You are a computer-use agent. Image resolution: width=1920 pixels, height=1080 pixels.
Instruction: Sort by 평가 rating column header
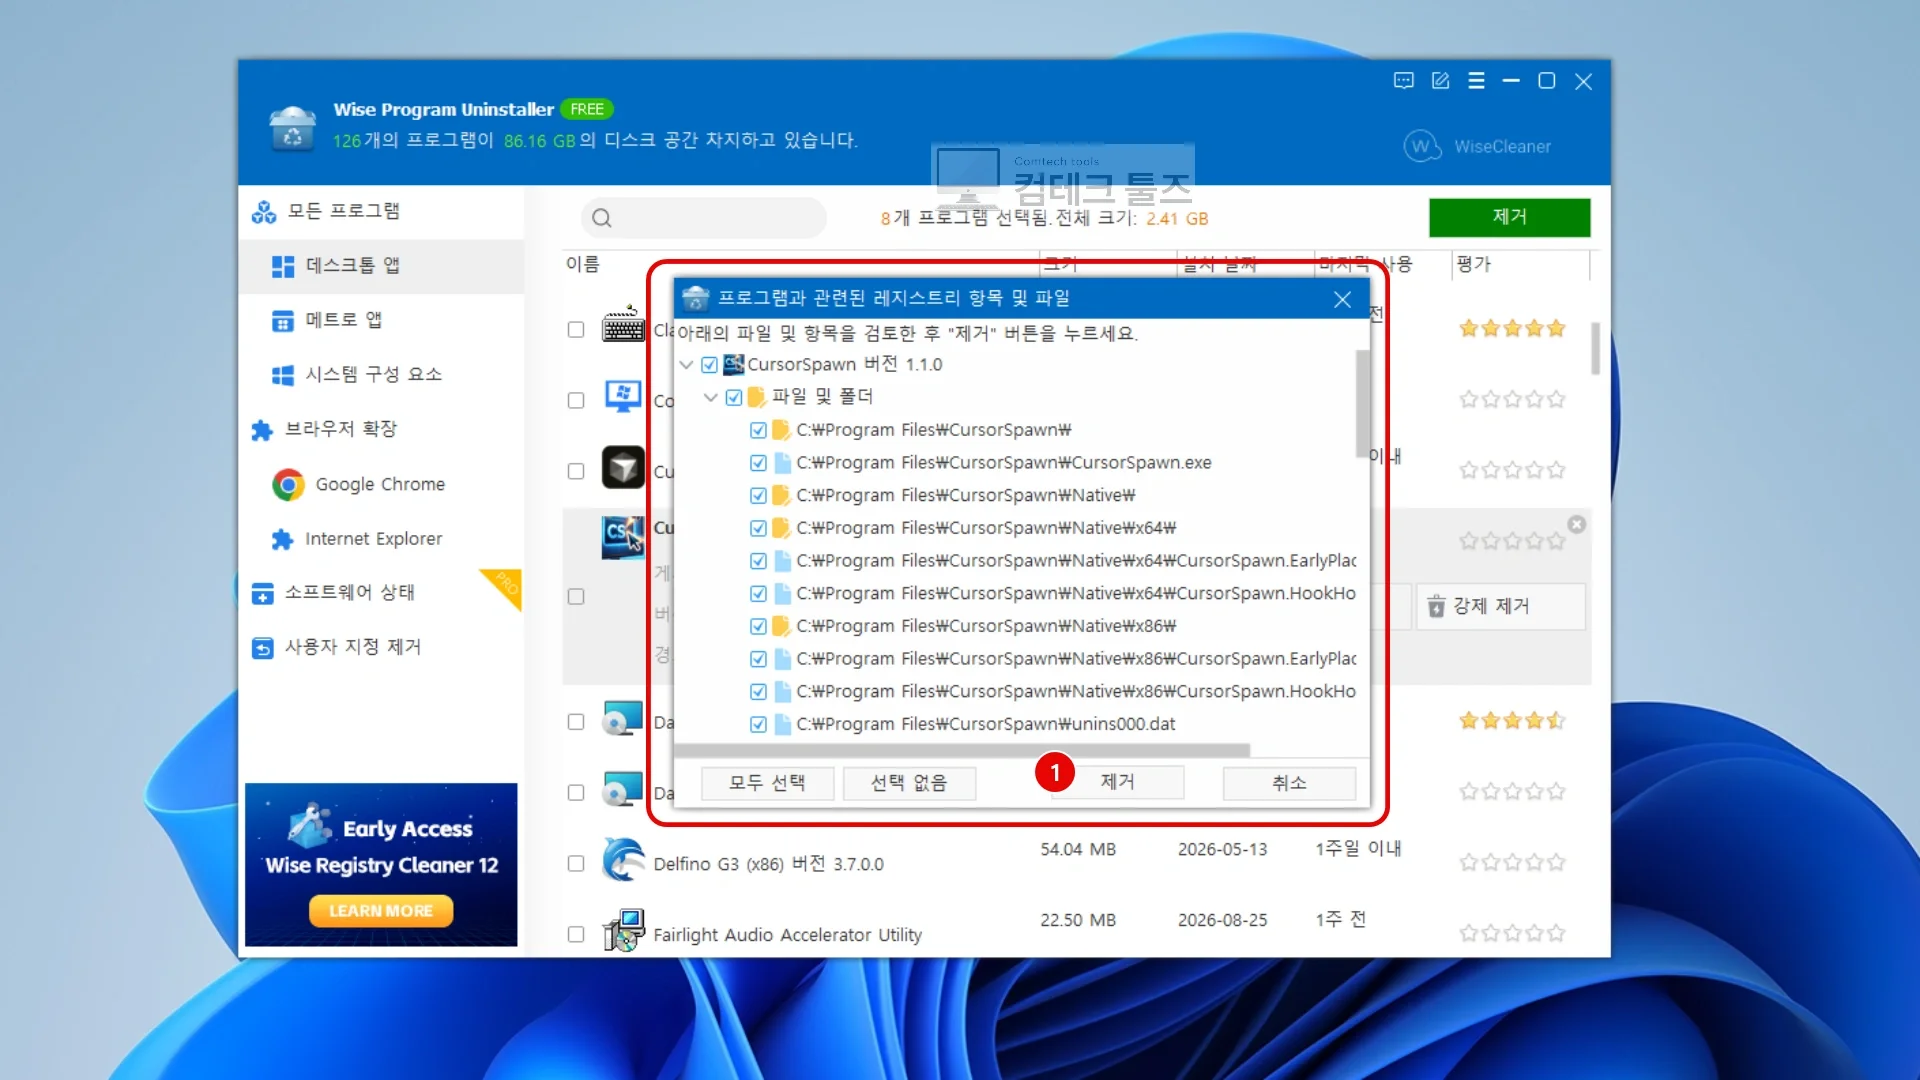pyautogui.click(x=1473, y=265)
